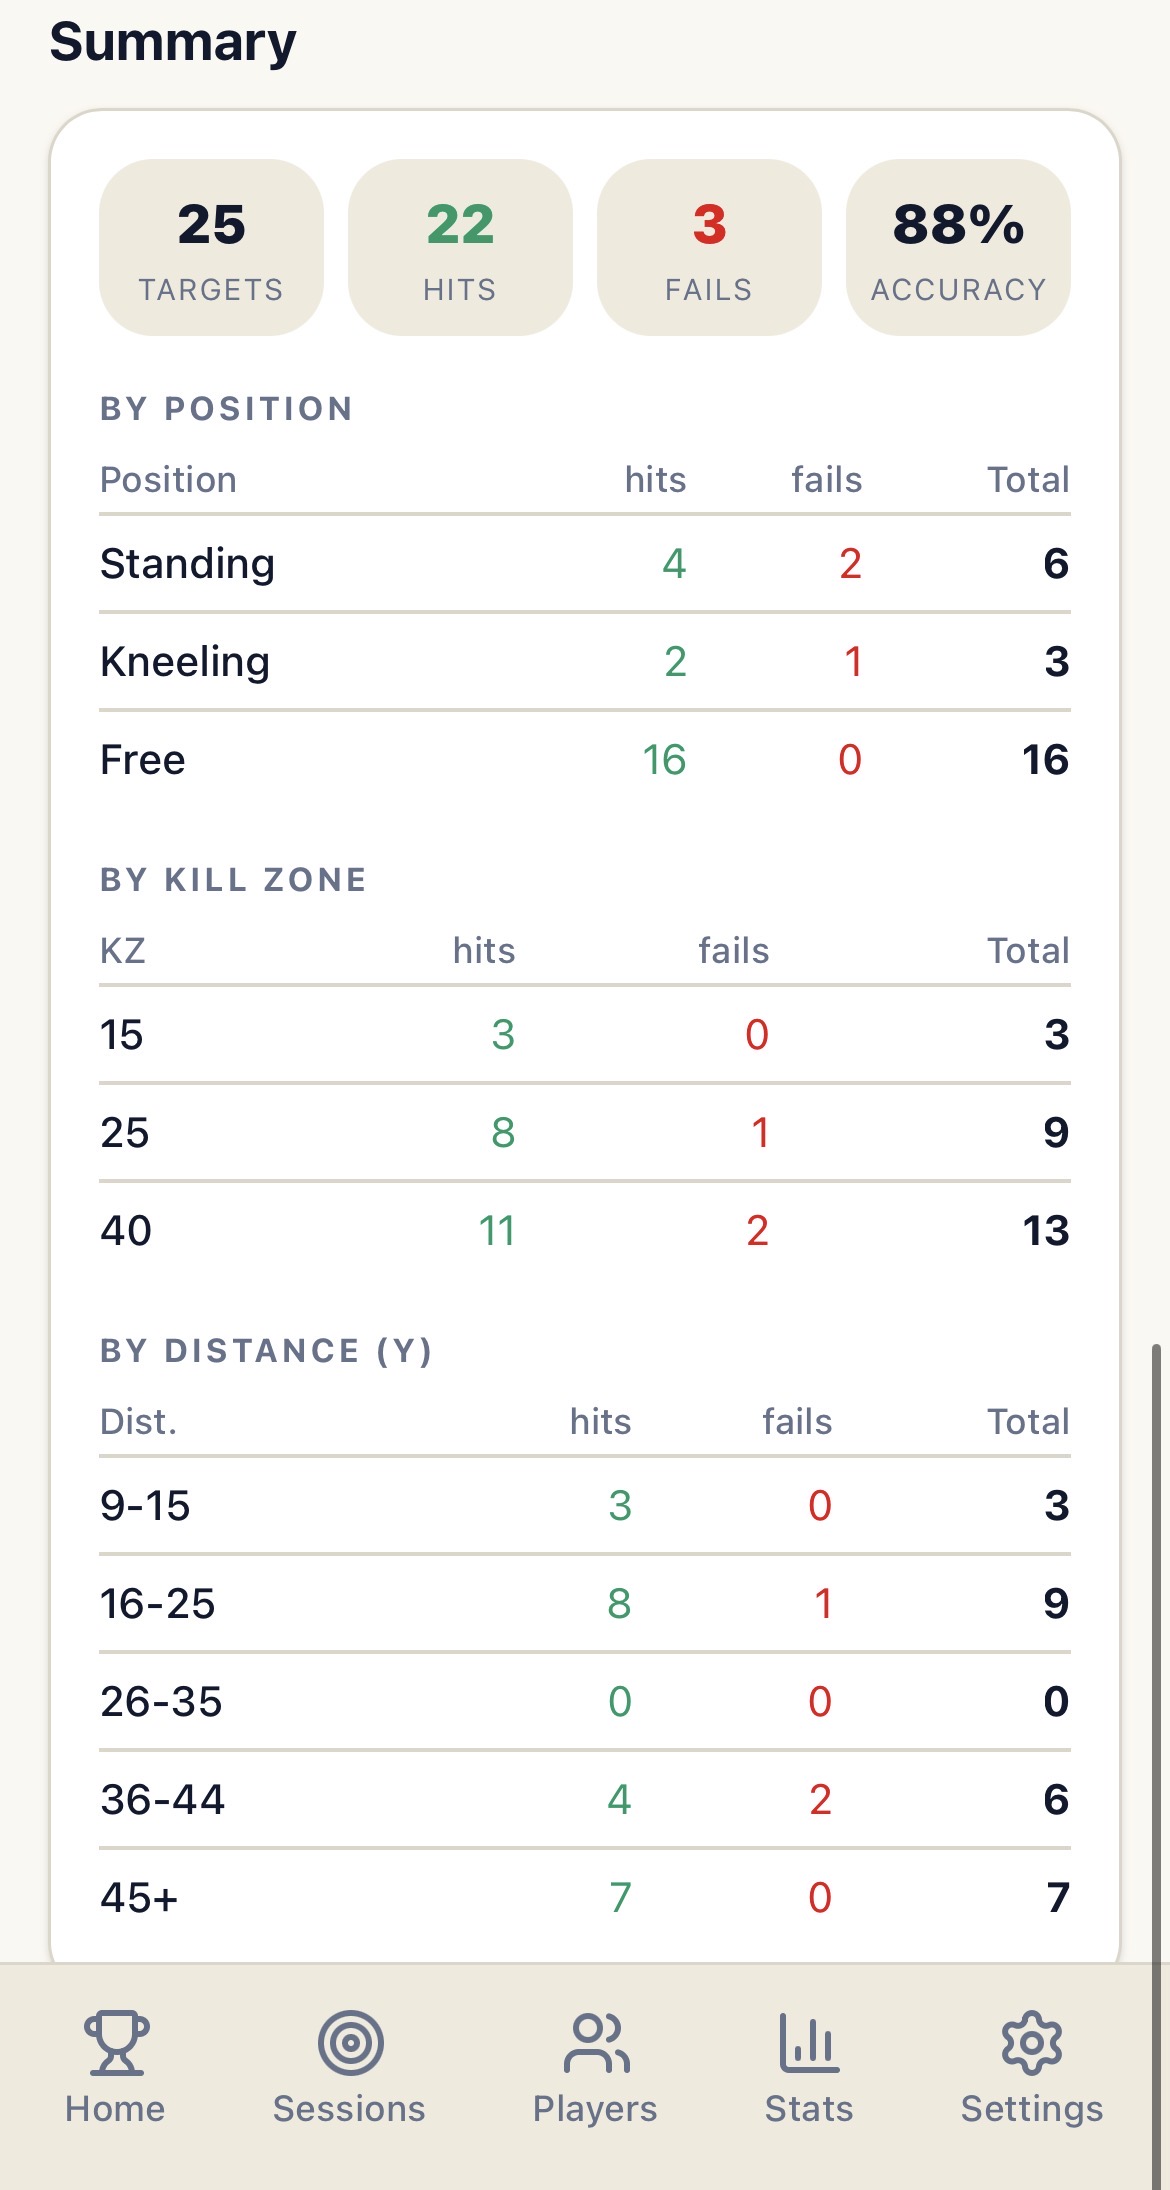Select the 25 Targets summary tile
This screenshot has width=1170, height=2190.
(x=211, y=247)
